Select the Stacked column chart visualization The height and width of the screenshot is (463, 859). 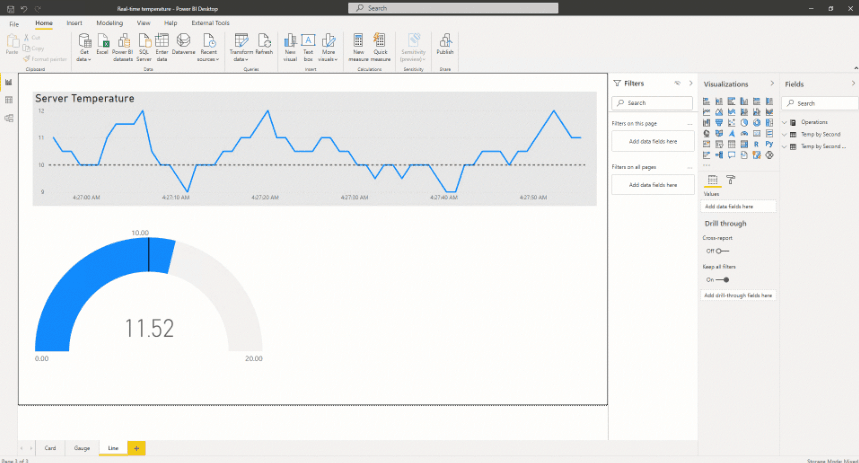coord(719,101)
